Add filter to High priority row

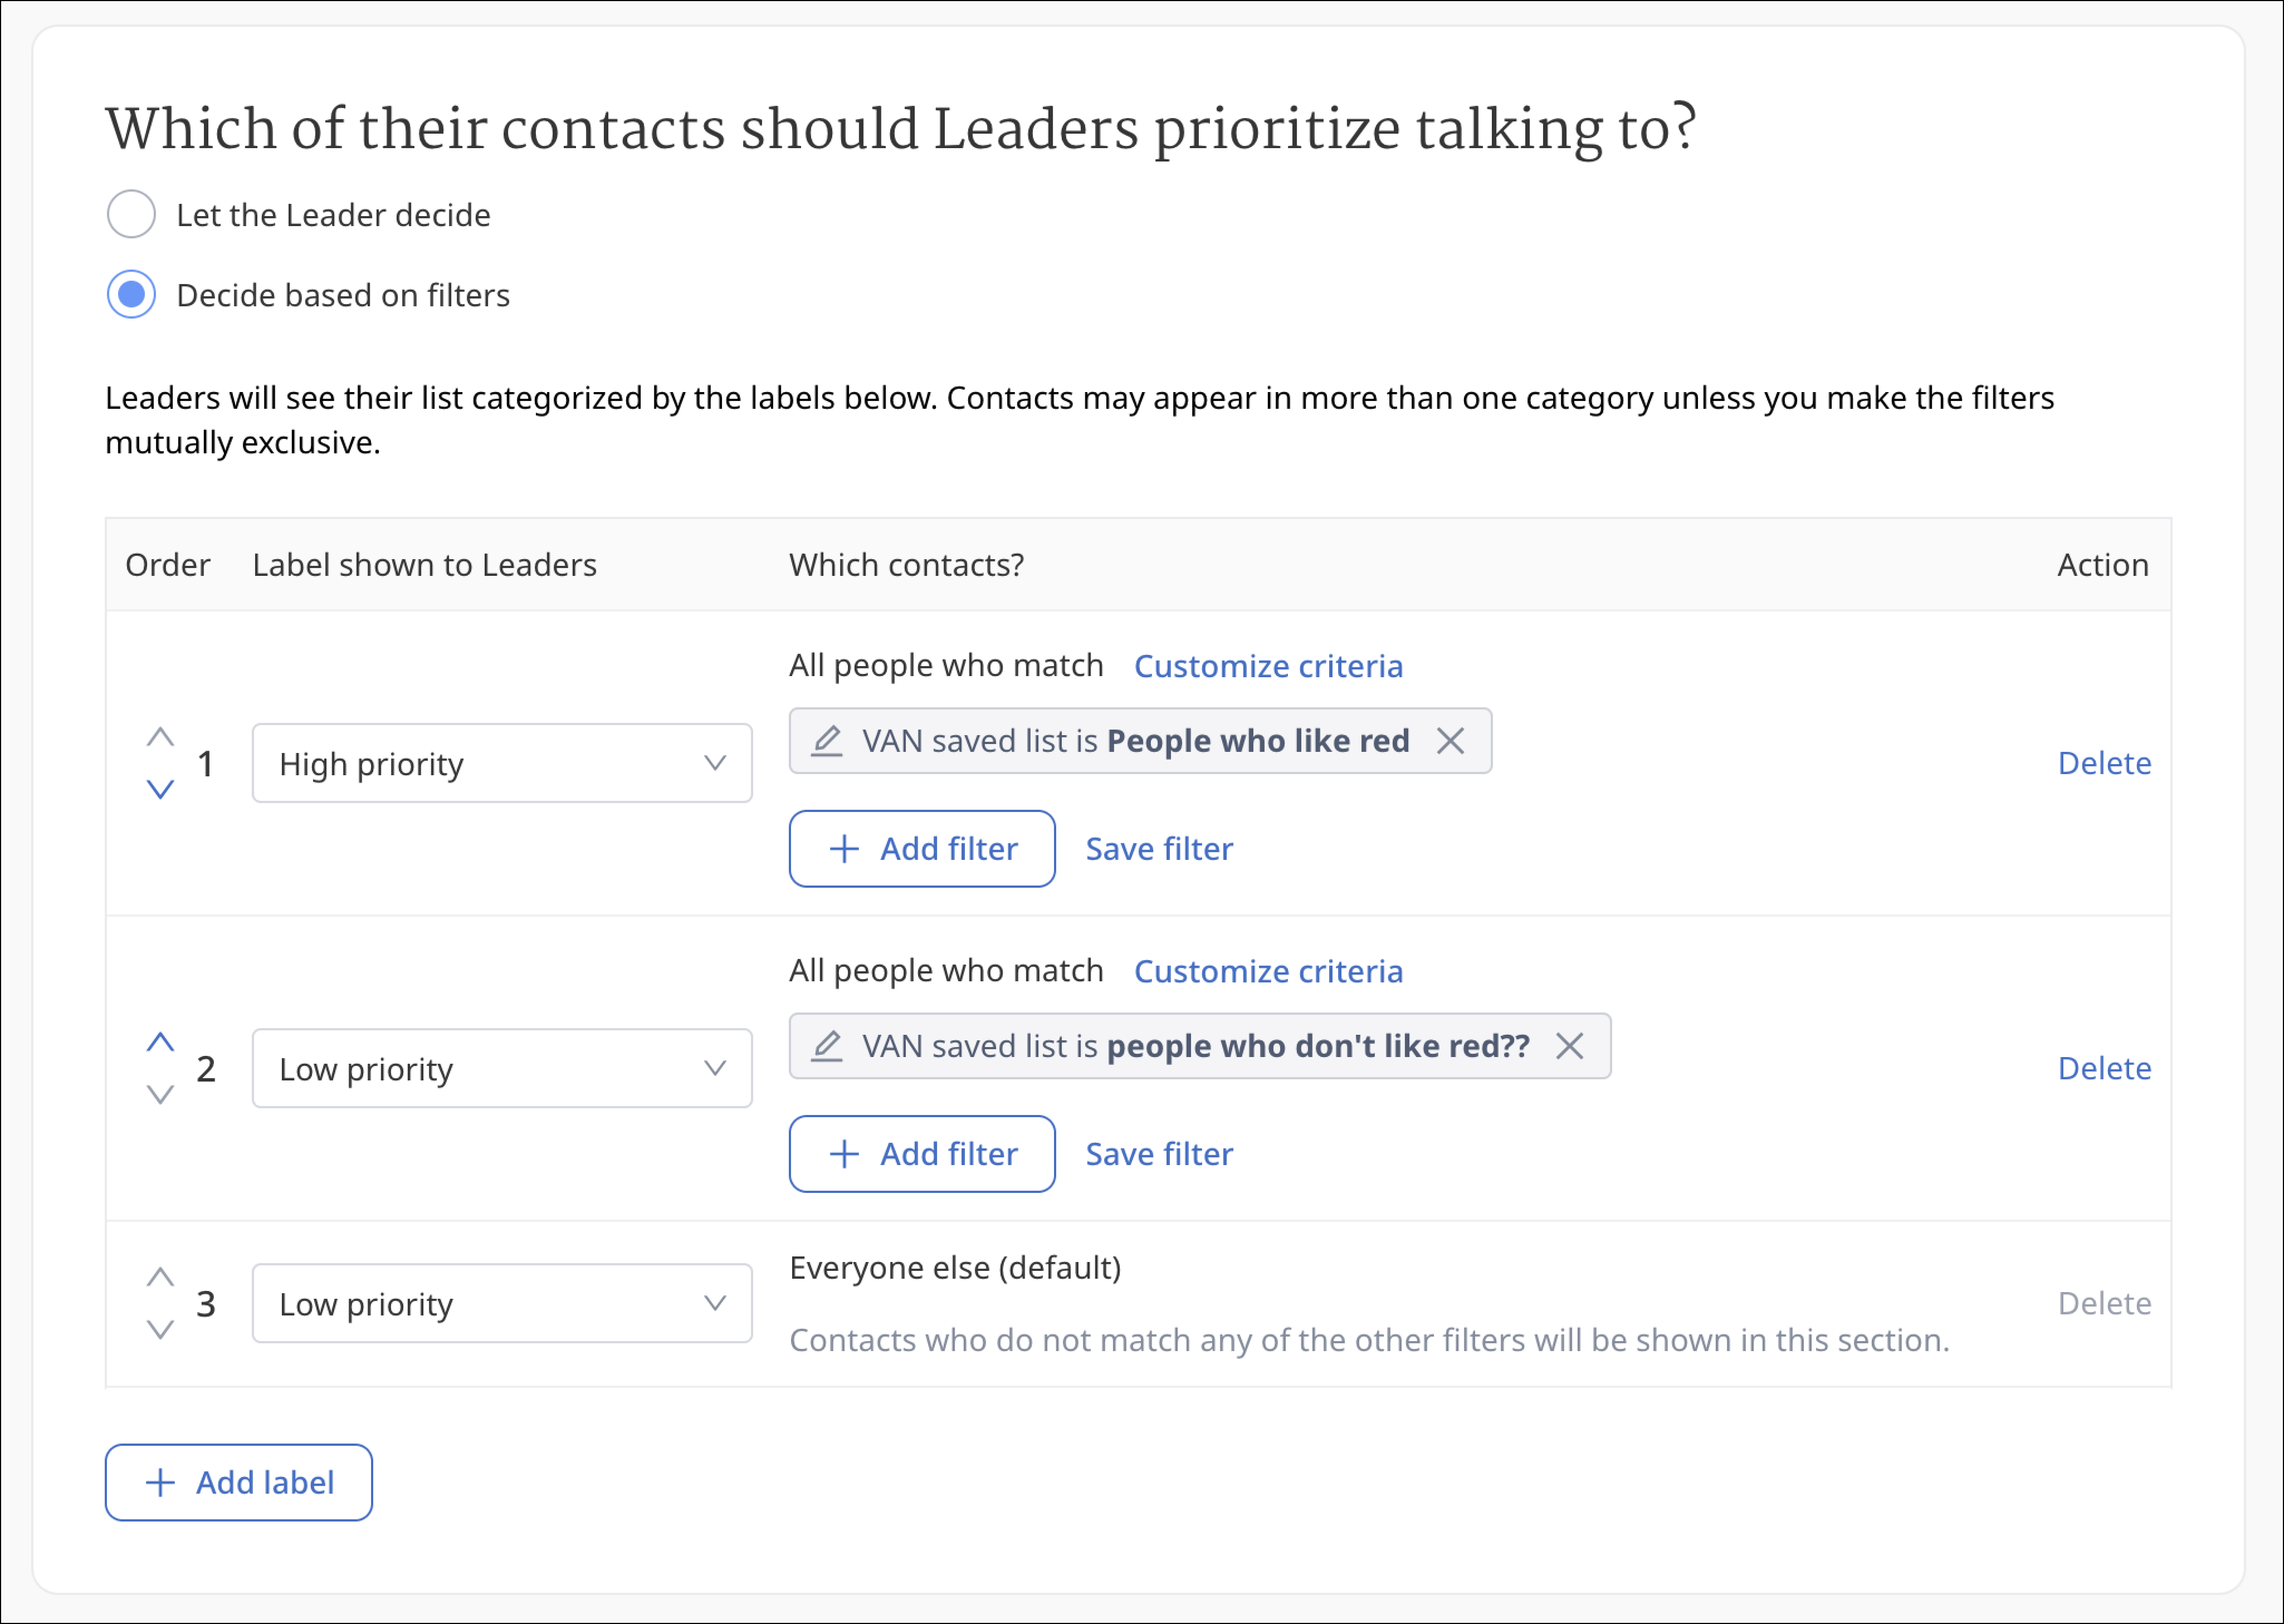tap(922, 849)
